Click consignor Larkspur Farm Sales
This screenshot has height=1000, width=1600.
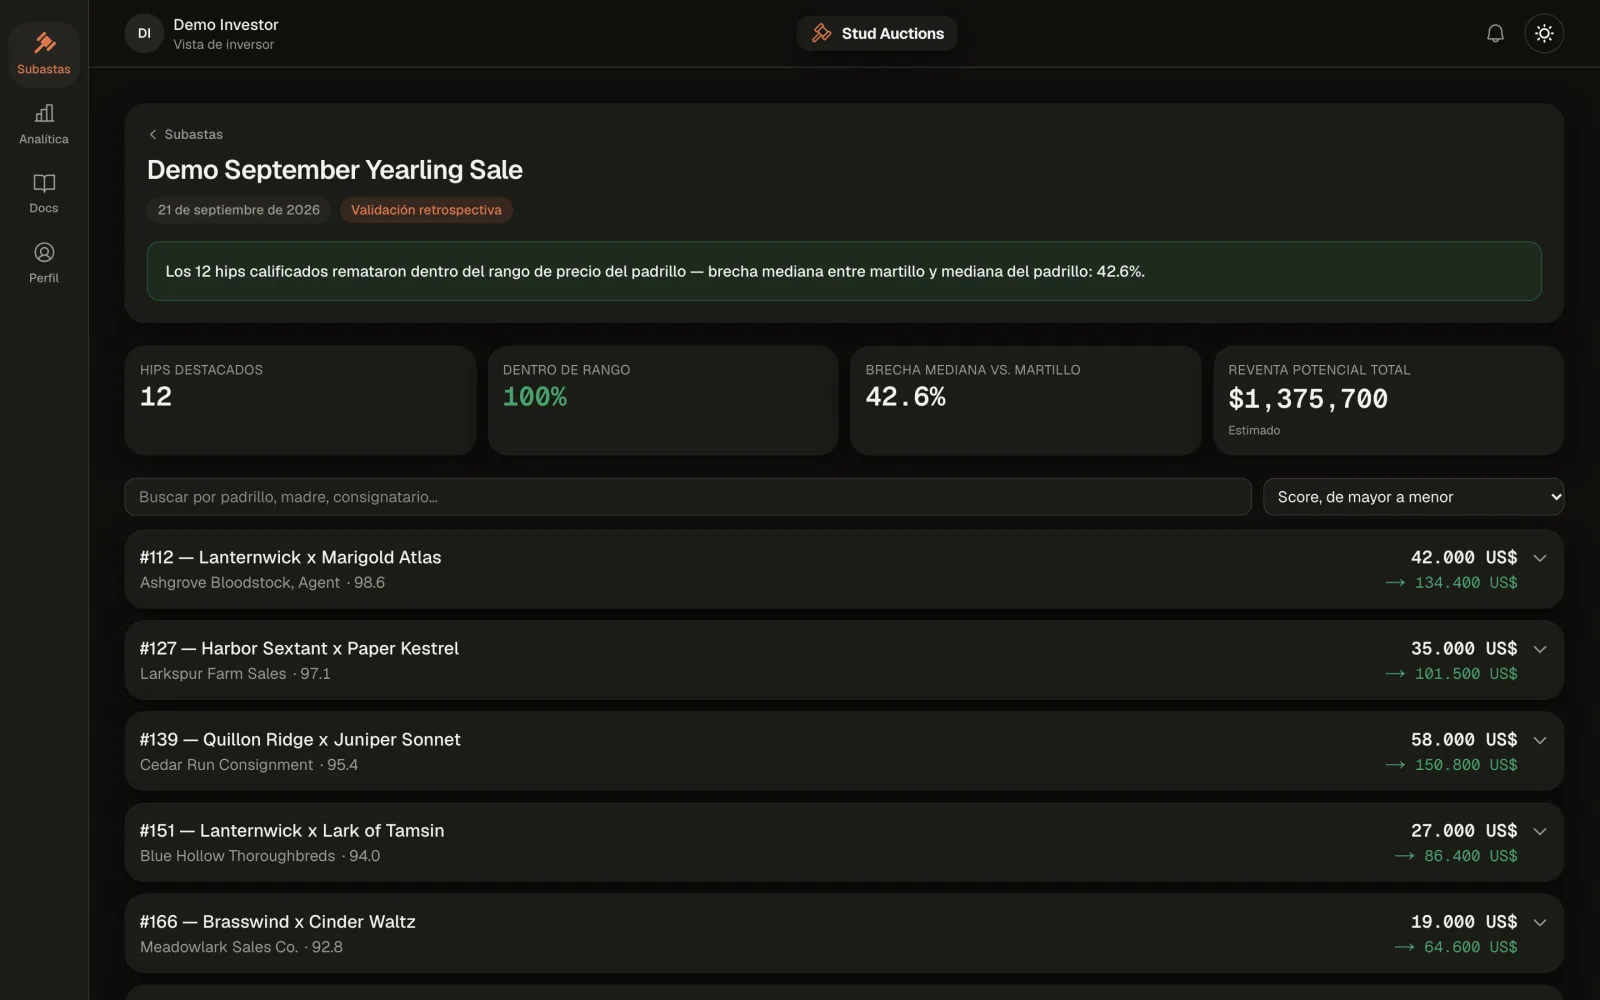(x=213, y=674)
